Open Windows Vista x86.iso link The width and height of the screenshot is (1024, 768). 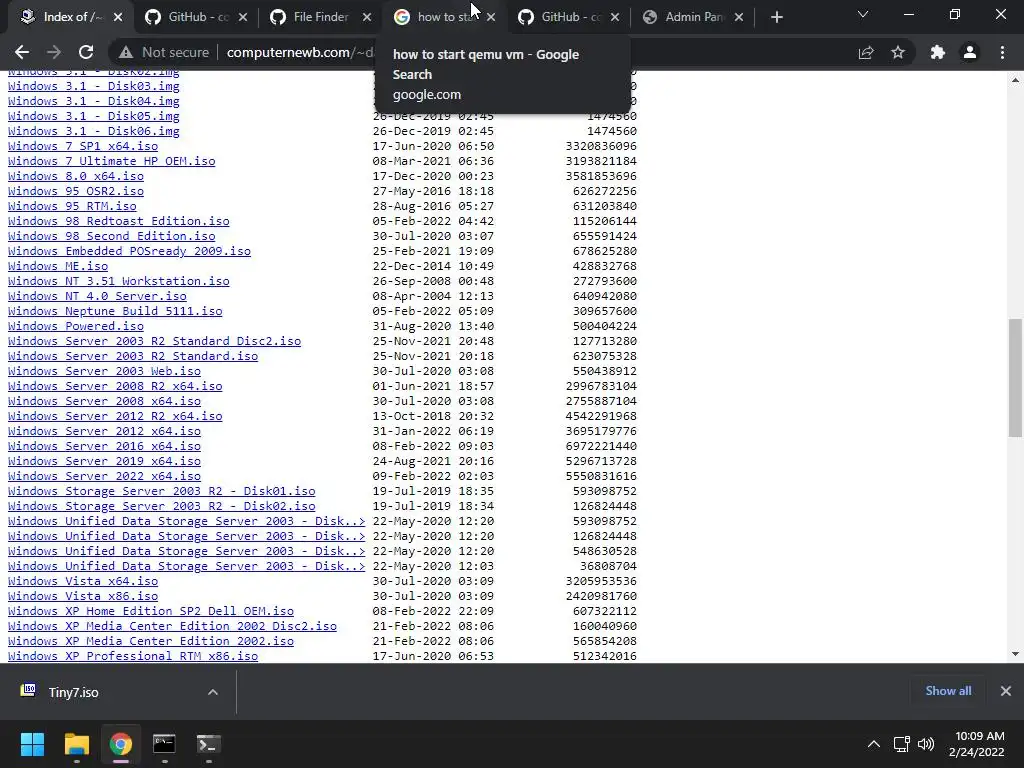[x=83, y=596]
